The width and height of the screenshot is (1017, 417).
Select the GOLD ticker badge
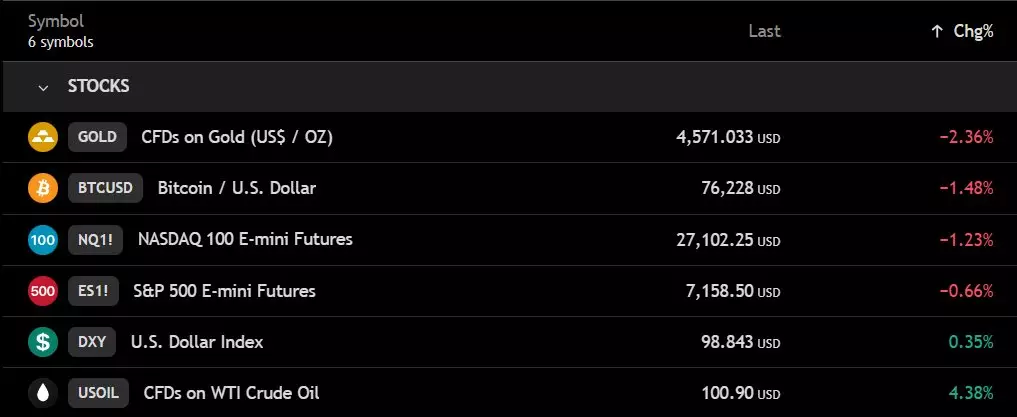97,137
